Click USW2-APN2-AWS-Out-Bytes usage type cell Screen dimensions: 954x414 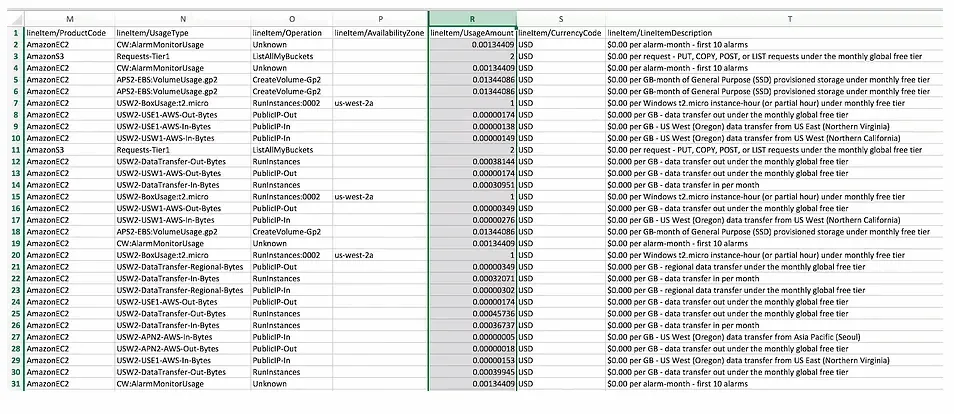click(183, 349)
